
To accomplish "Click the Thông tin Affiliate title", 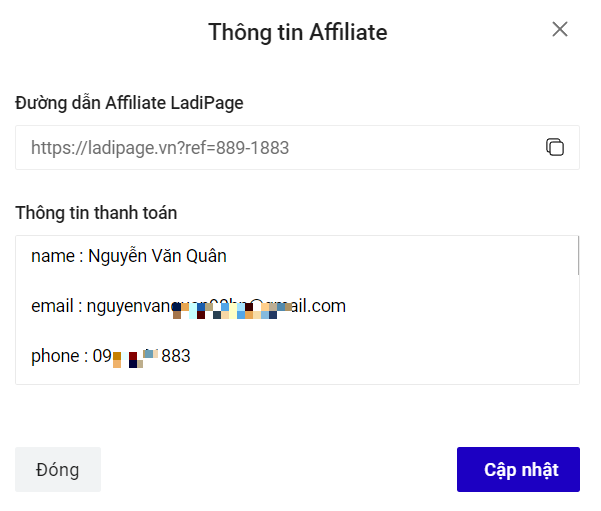I will [x=298, y=32].
